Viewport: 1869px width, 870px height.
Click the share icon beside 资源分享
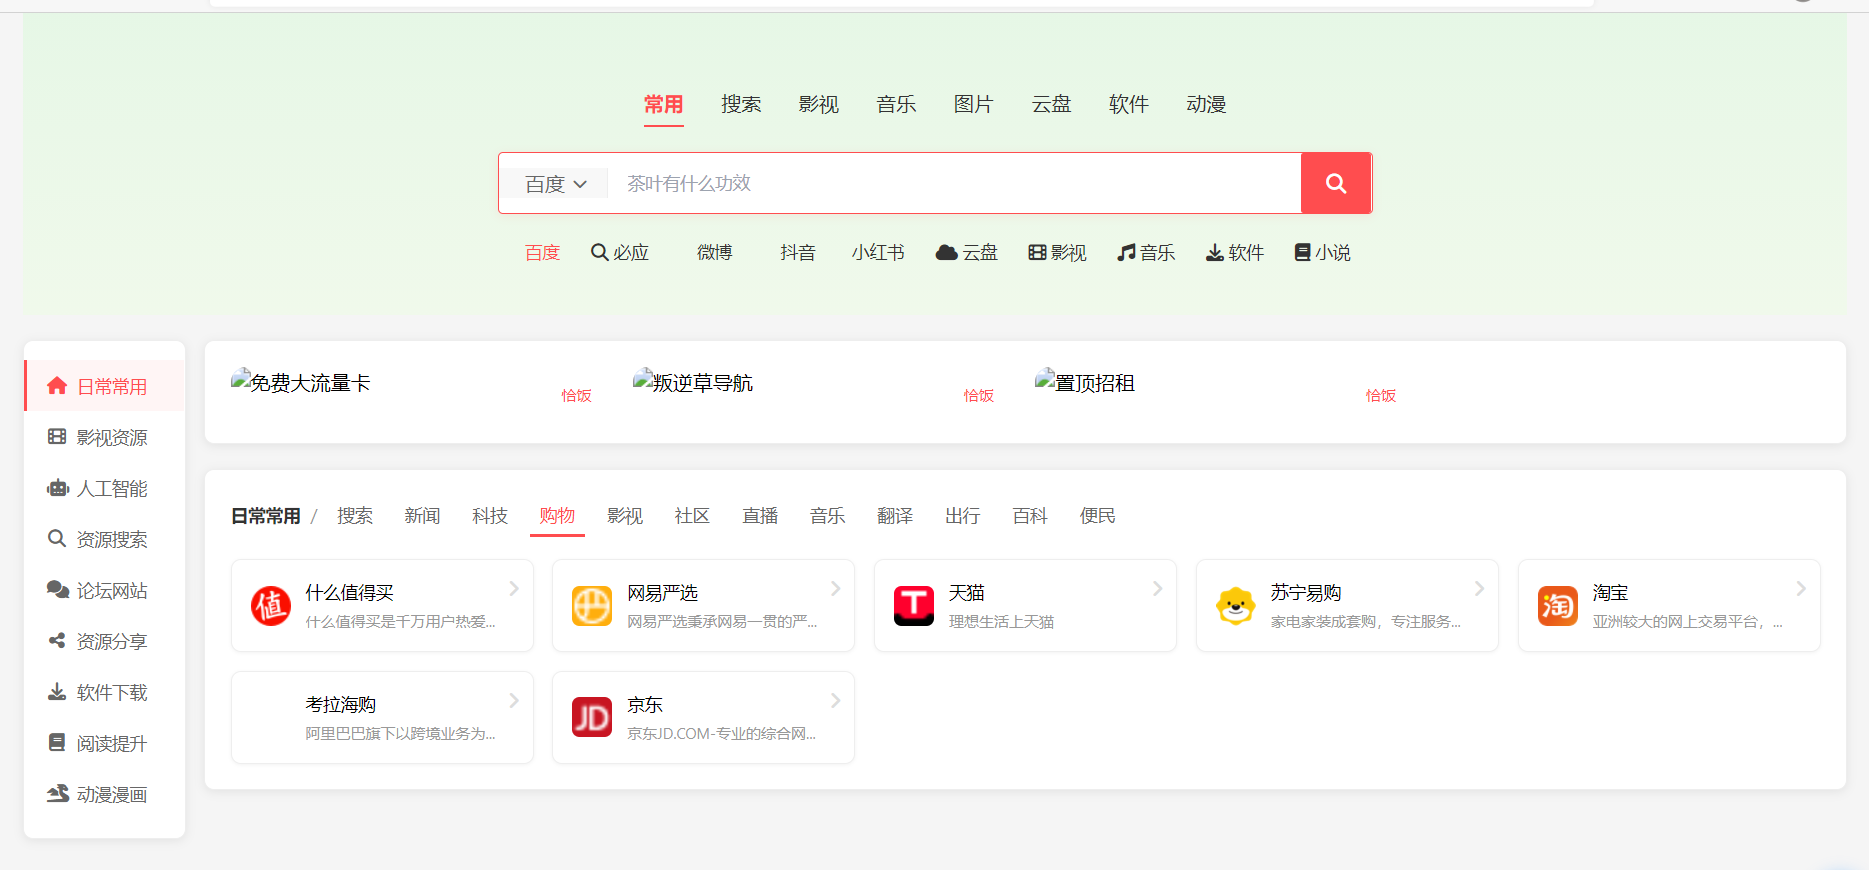pyautogui.click(x=57, y=641)
